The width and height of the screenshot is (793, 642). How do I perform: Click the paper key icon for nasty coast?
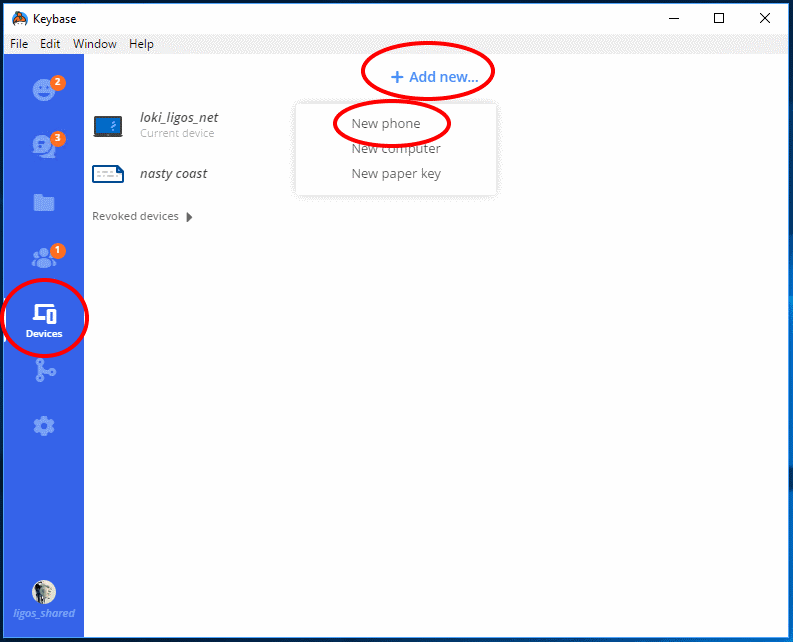[x=108, y=174]
